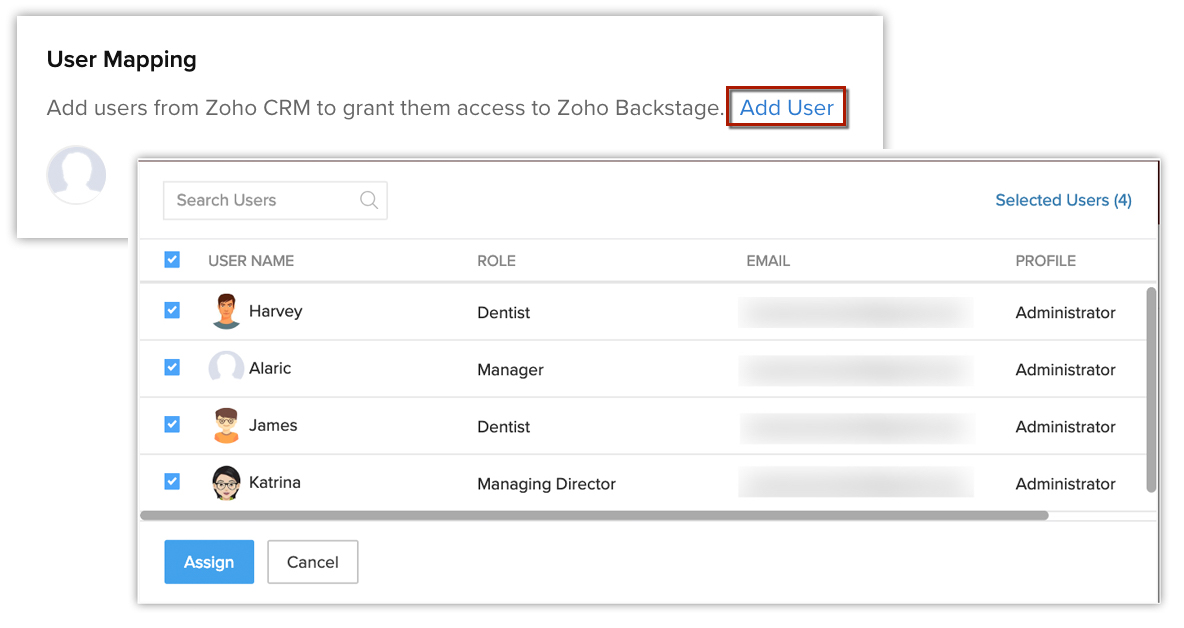Image resolution: width=1184 pixels, height=628 pixels.
Task: Click Katrina's avatar picture
Action: pos(227,483)
